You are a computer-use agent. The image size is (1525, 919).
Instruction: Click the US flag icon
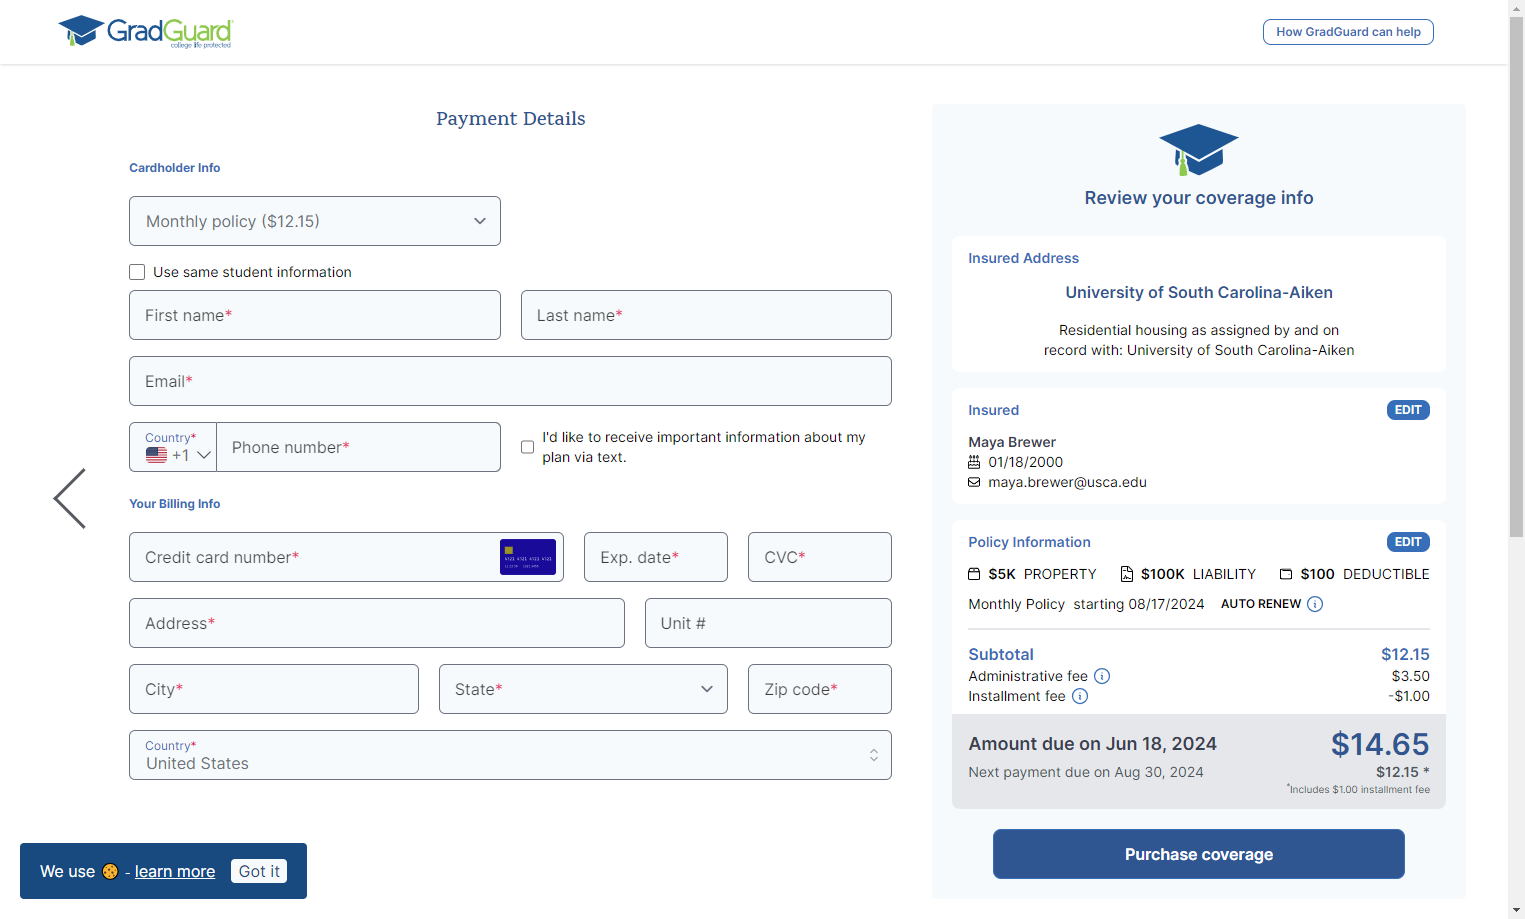(156, 455)
